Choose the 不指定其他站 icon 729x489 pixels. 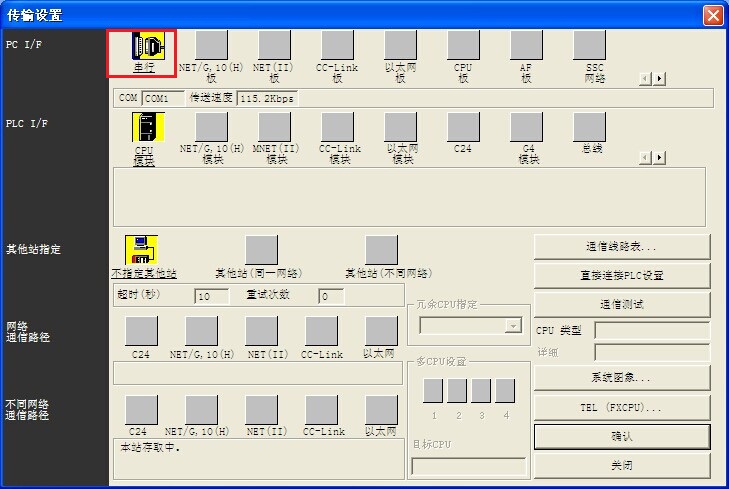pos(141,250)
